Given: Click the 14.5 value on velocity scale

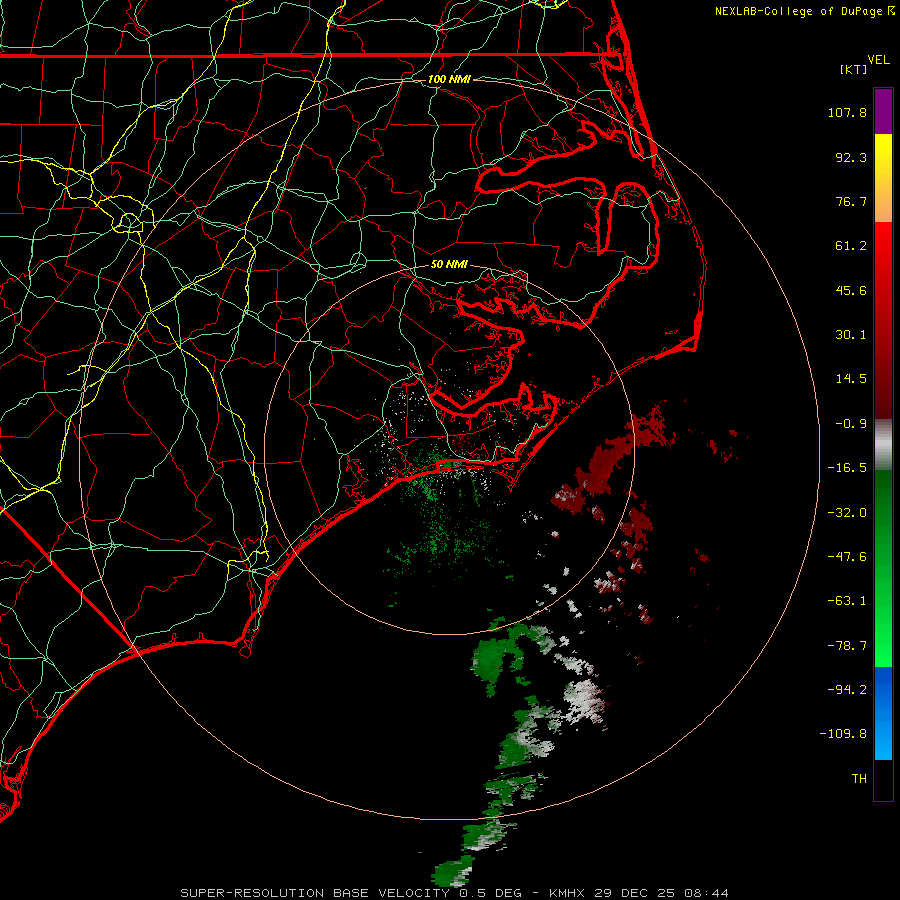Looking at the screenshot, I should point(851,379).
